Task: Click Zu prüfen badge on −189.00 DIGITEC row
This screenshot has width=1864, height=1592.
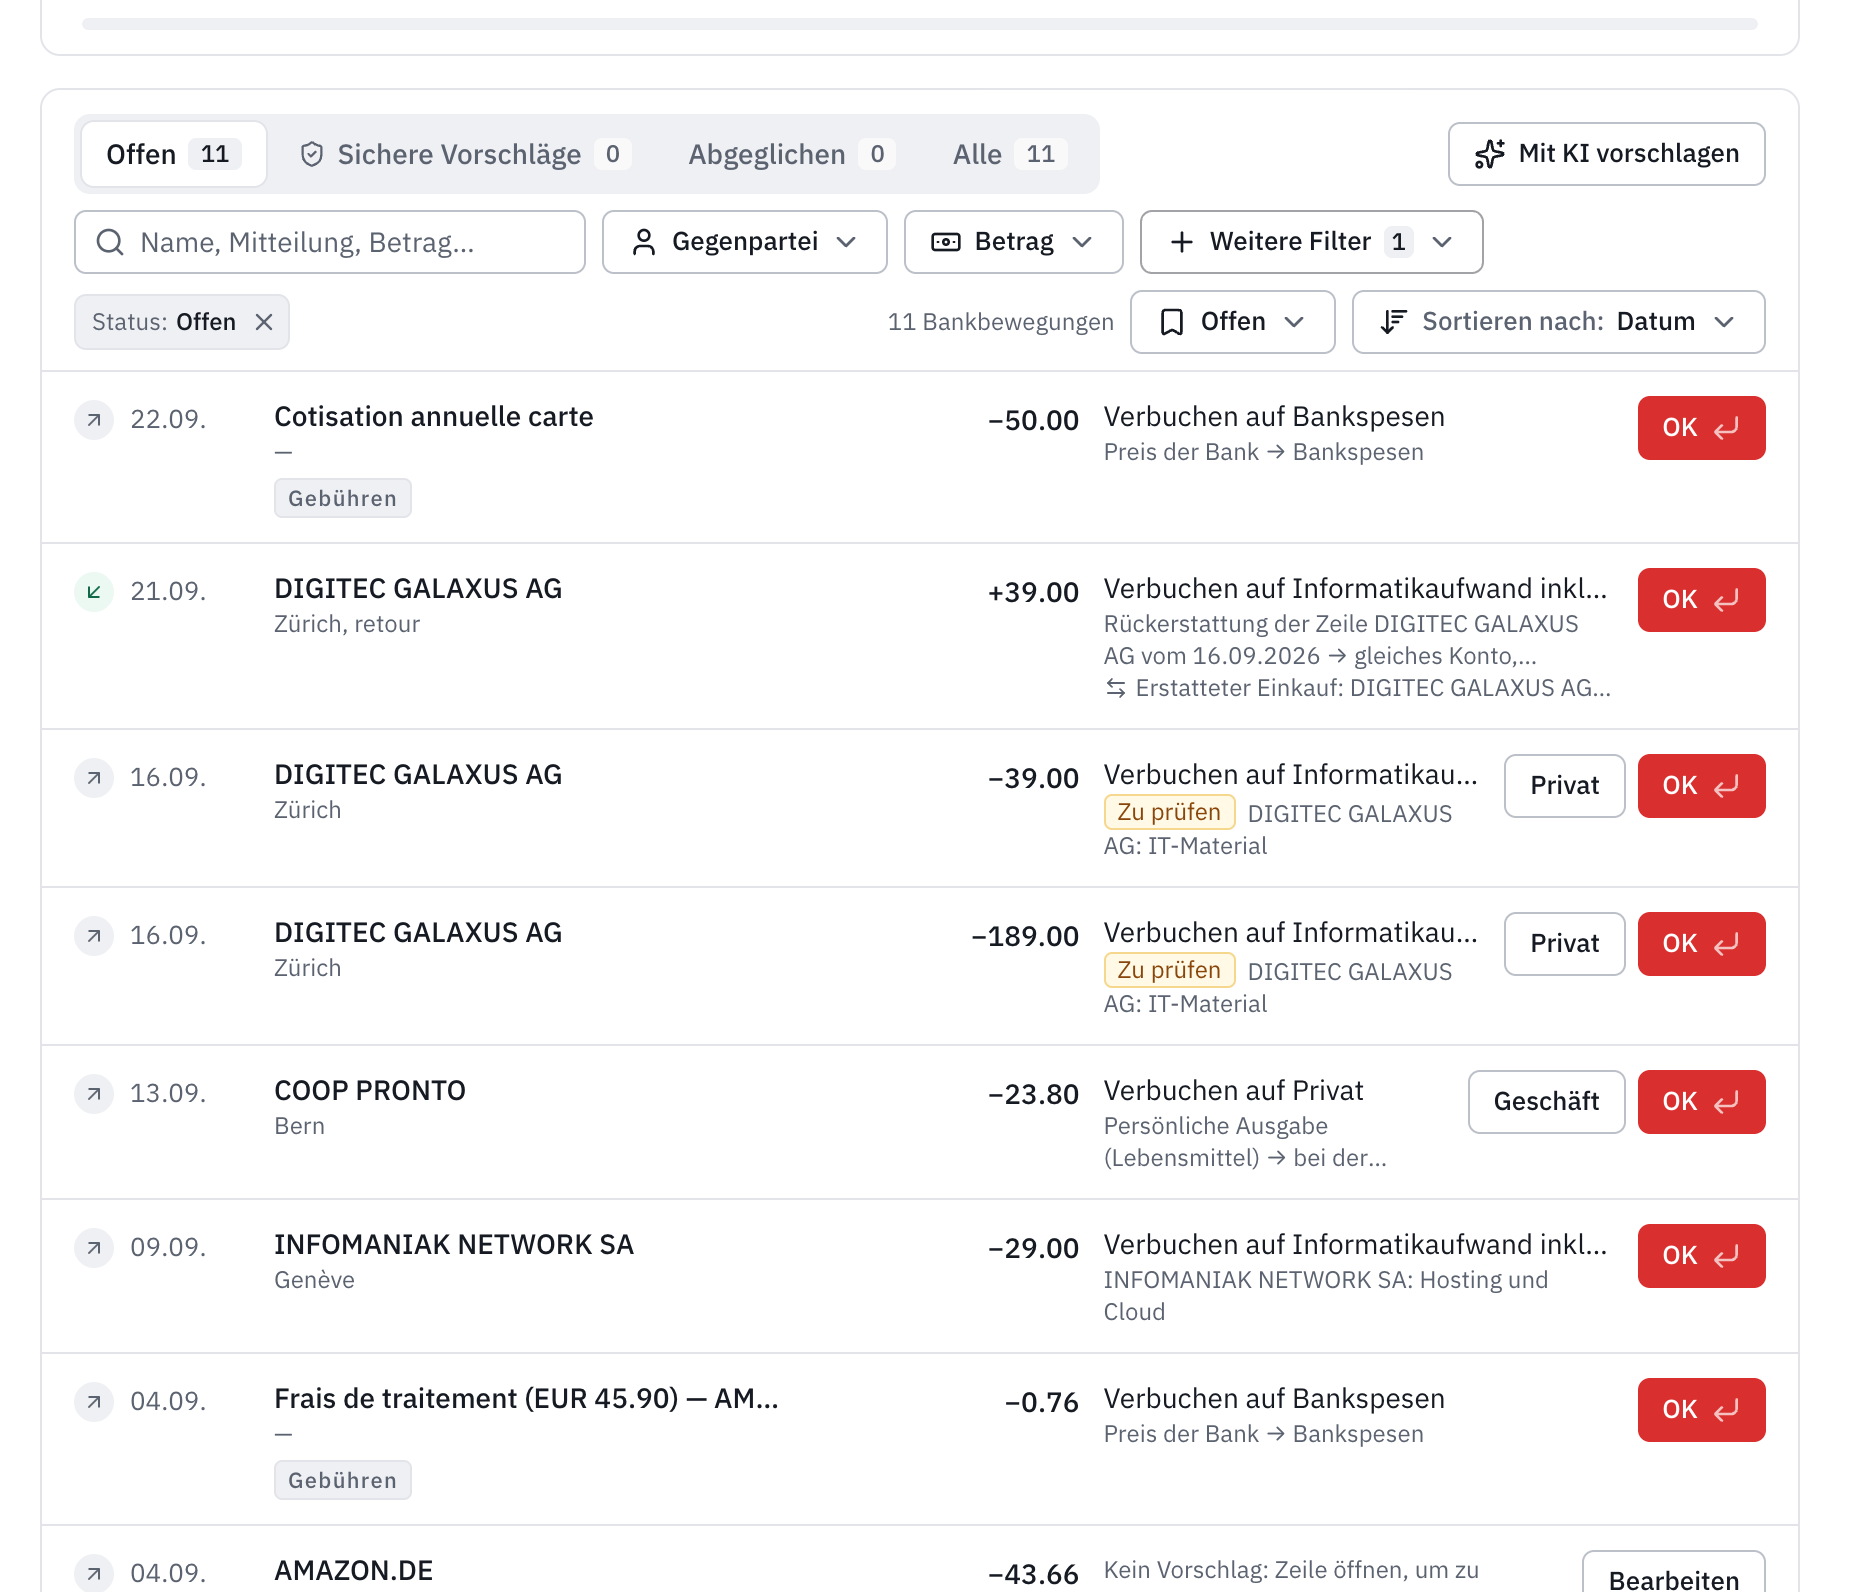Action: point(1169,970)
